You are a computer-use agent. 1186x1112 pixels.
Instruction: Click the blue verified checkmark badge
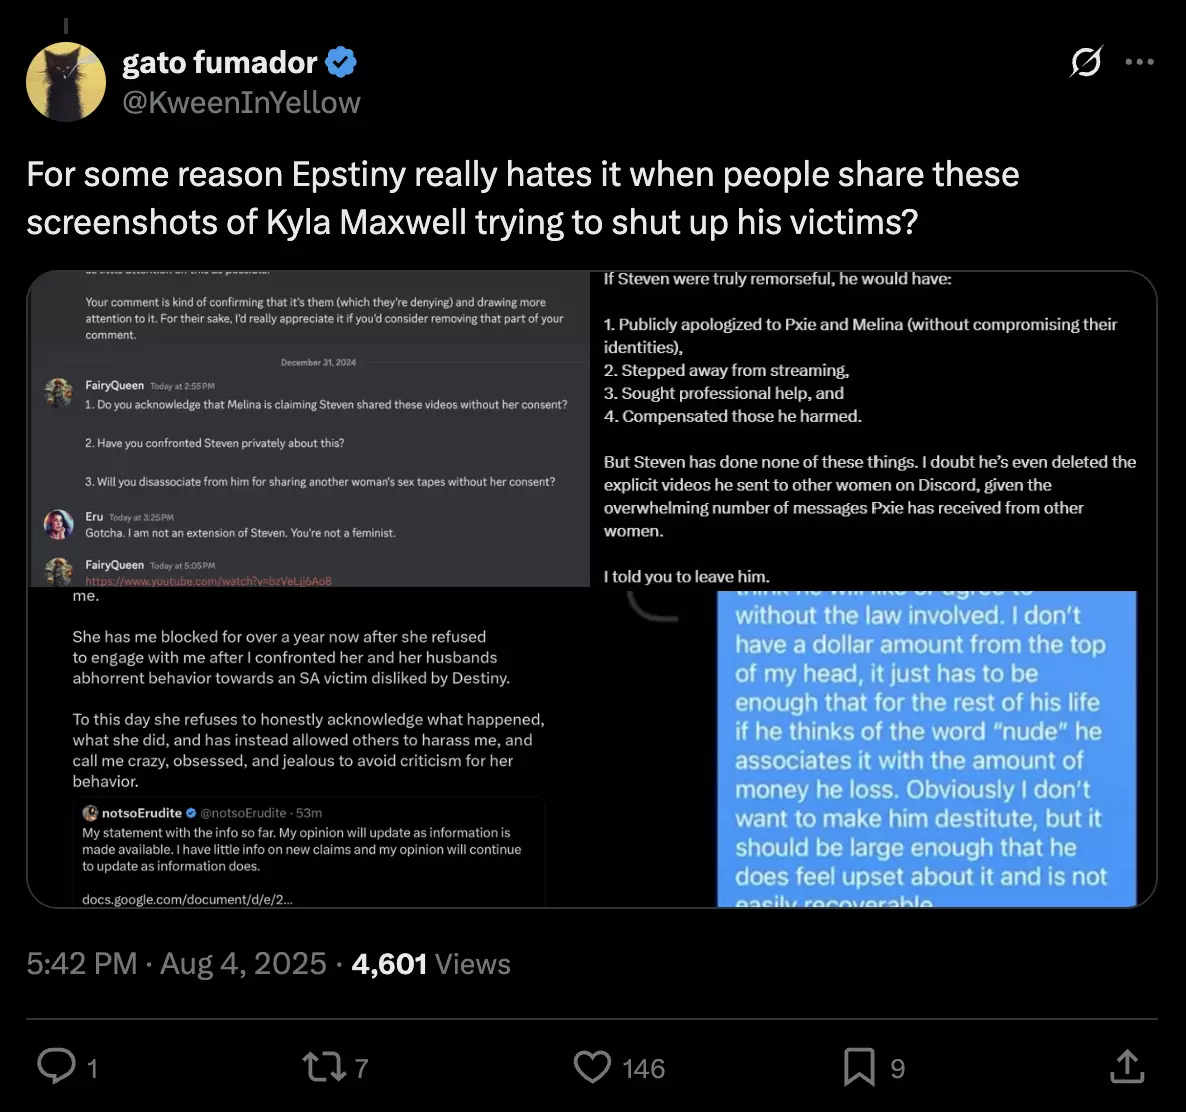(x=341, y=62)
